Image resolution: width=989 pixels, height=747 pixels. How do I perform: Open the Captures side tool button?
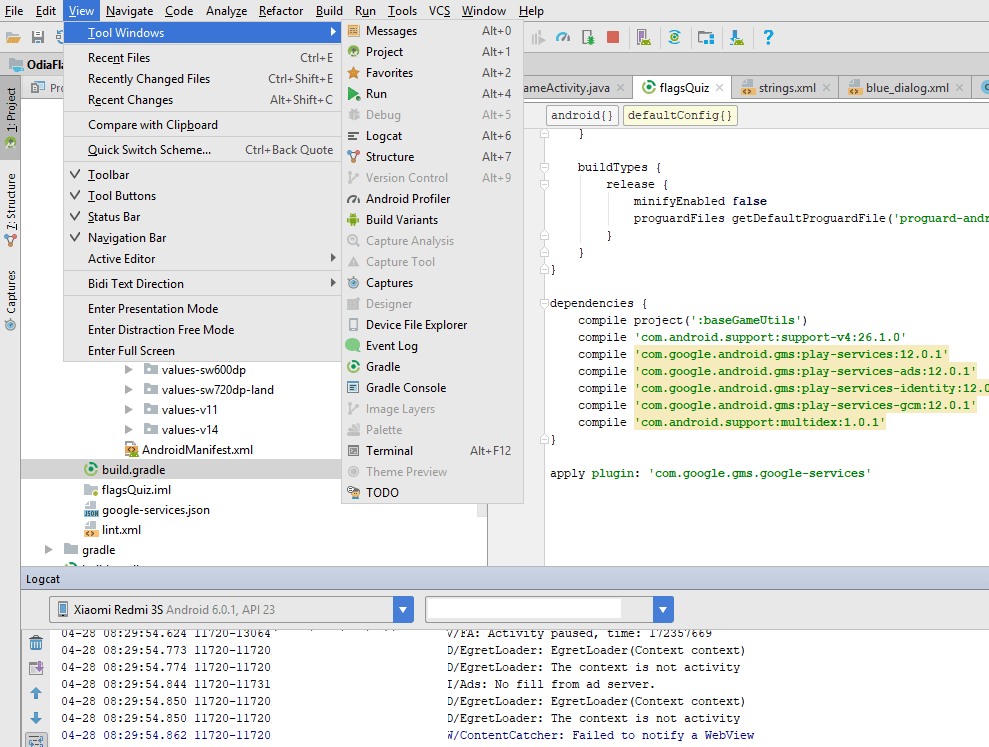pos(11,300)
